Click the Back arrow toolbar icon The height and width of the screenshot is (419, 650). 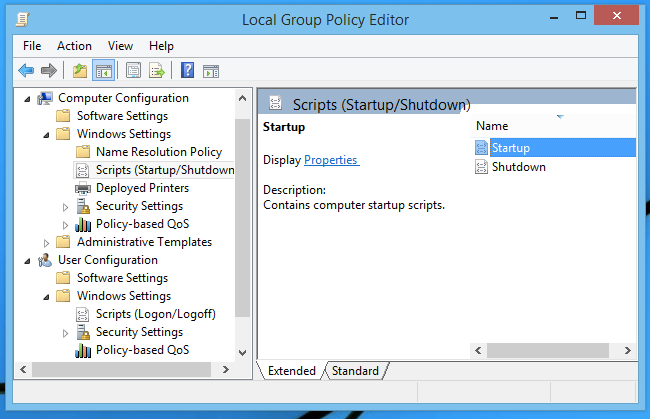[x=26, y=70]
